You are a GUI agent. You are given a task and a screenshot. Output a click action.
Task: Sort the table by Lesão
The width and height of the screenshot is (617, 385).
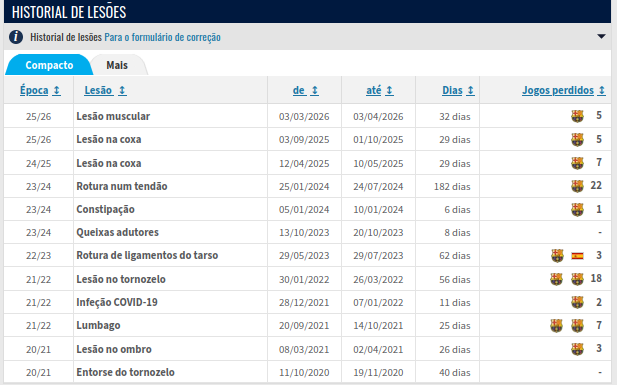(105, 90)
